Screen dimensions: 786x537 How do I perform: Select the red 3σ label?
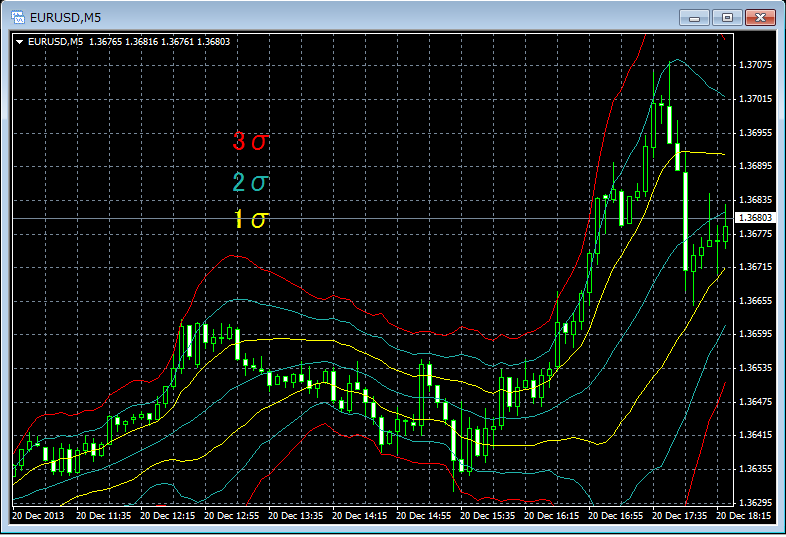point(250,141)
